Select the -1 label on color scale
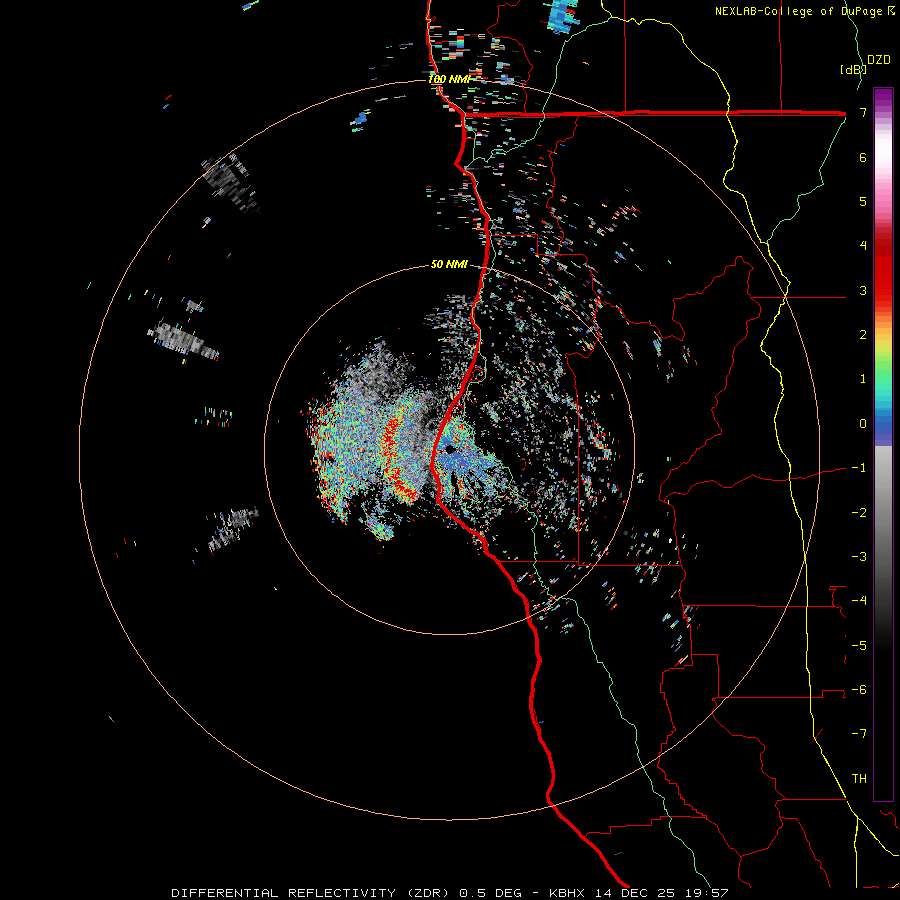This screenshot has width=900, height=900. point(859,468)
